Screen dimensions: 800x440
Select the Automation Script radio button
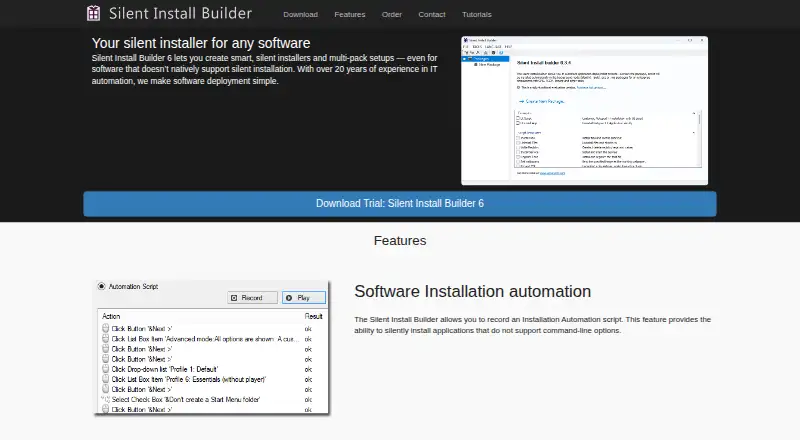point(101,286)
